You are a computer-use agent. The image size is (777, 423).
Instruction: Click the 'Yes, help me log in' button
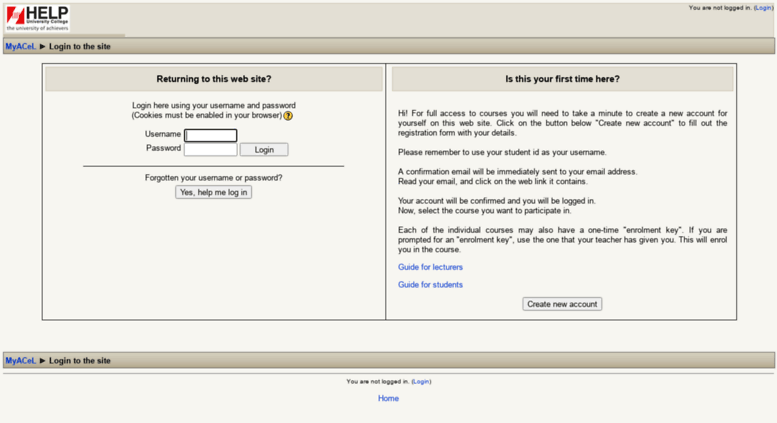point(214,192)
